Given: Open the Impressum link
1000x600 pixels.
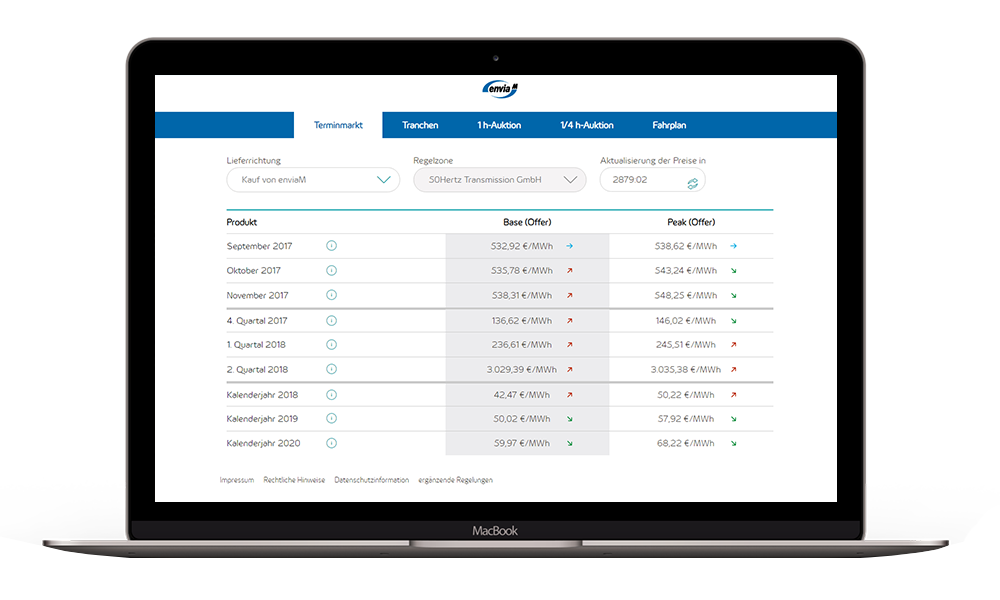Looking at the screenshot, I should point(237,480).
